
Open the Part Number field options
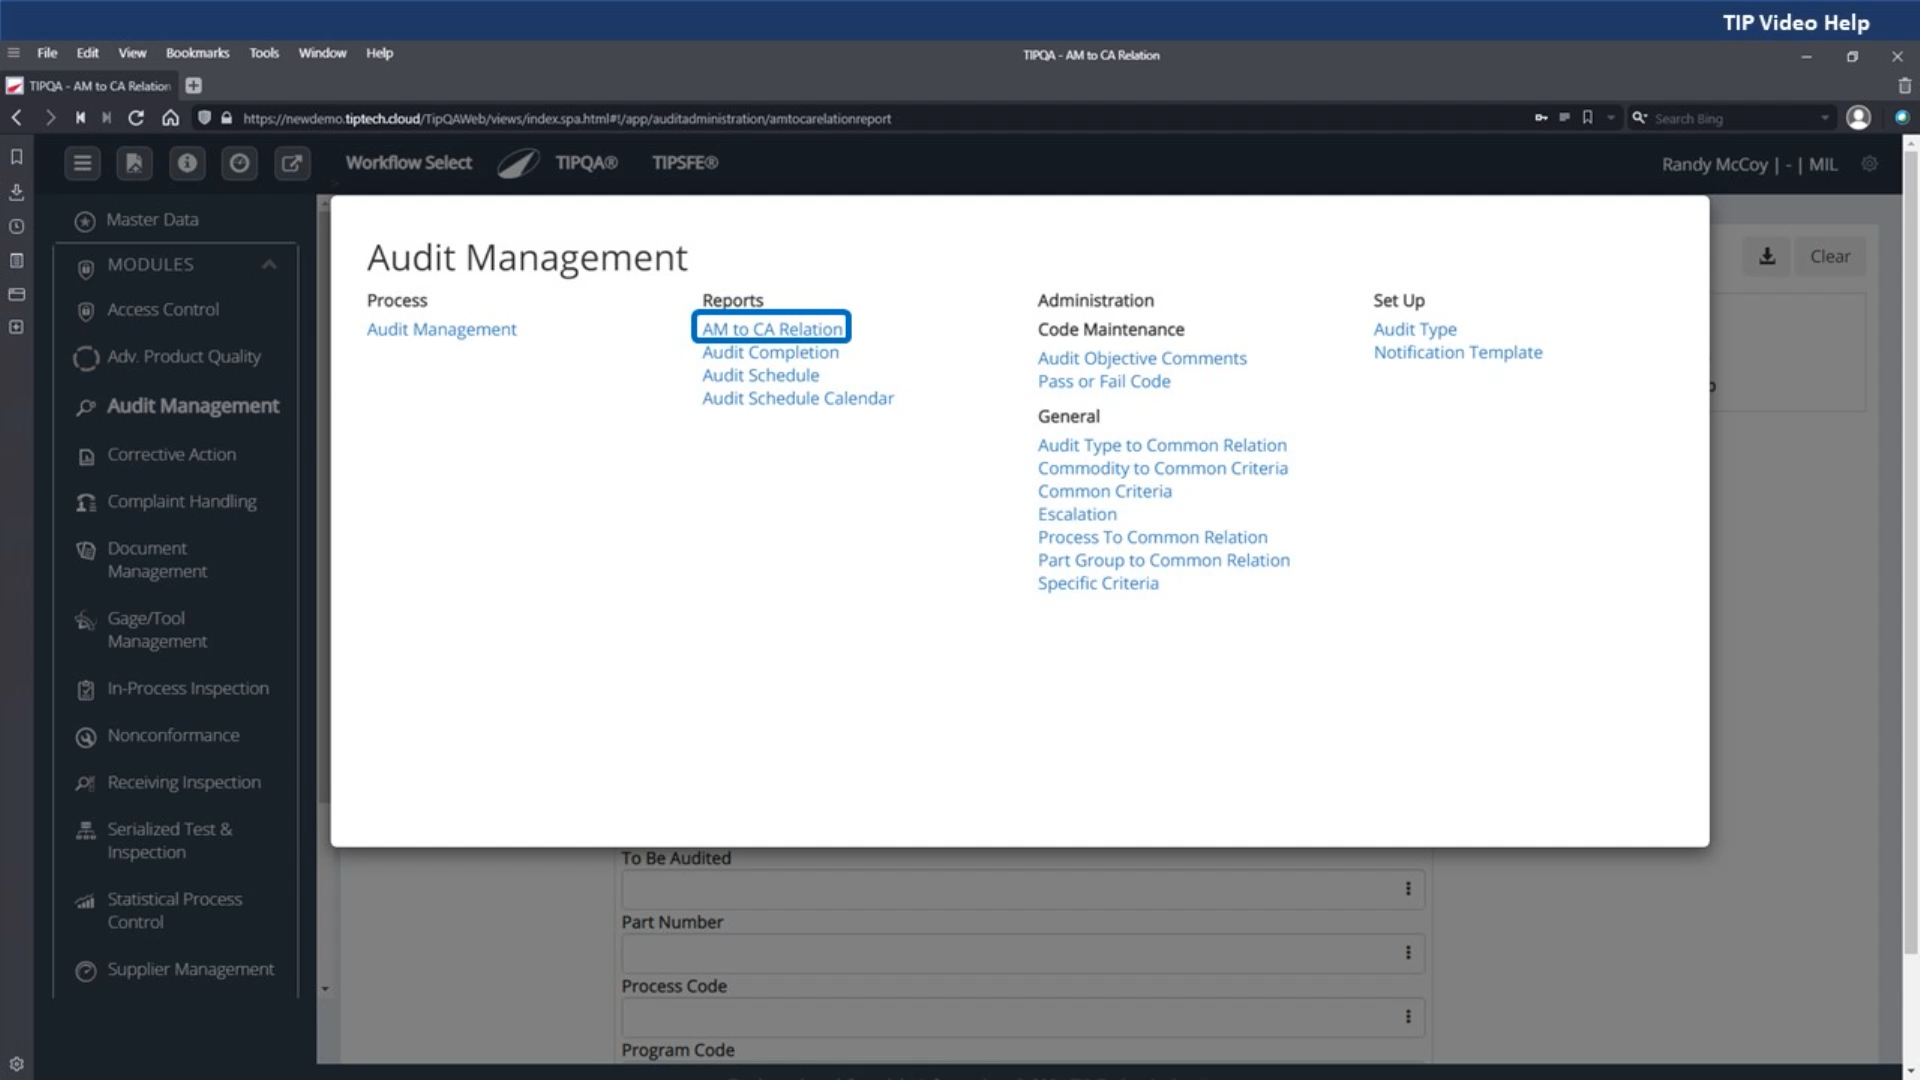pyautogui.click(x=1408, y=953)
